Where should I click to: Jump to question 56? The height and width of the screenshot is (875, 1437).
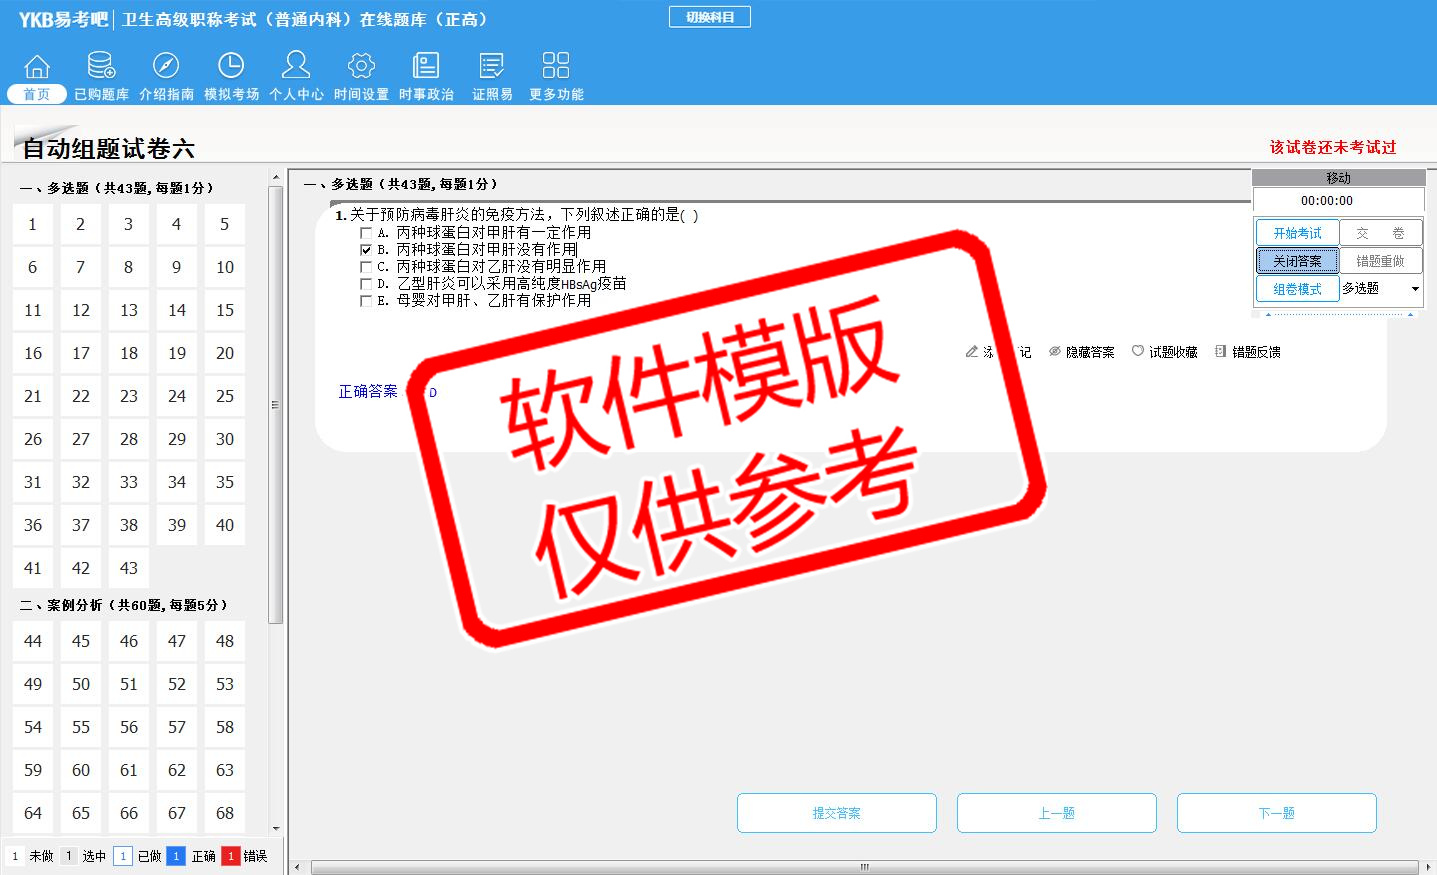[x=129, y=727]
